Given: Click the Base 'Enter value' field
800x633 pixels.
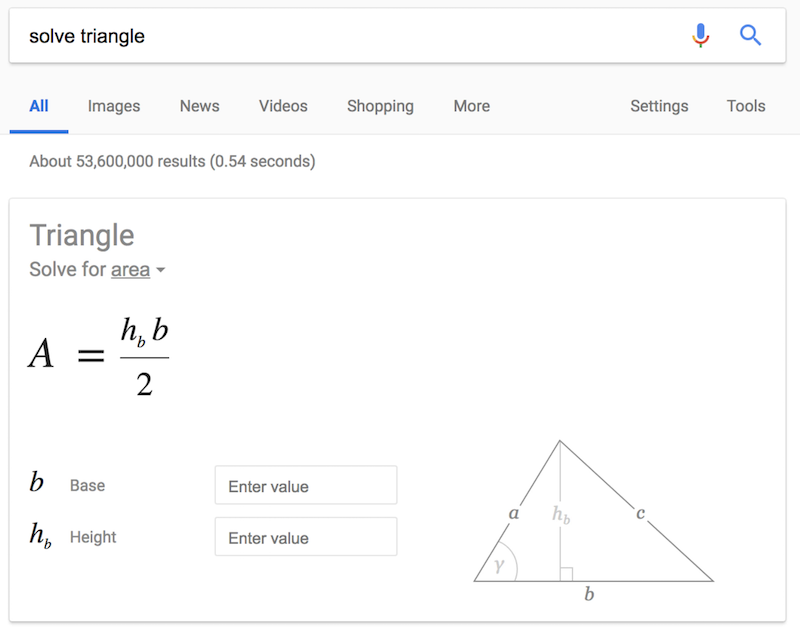Looking at the screenshot, I should tap(306, 486).
